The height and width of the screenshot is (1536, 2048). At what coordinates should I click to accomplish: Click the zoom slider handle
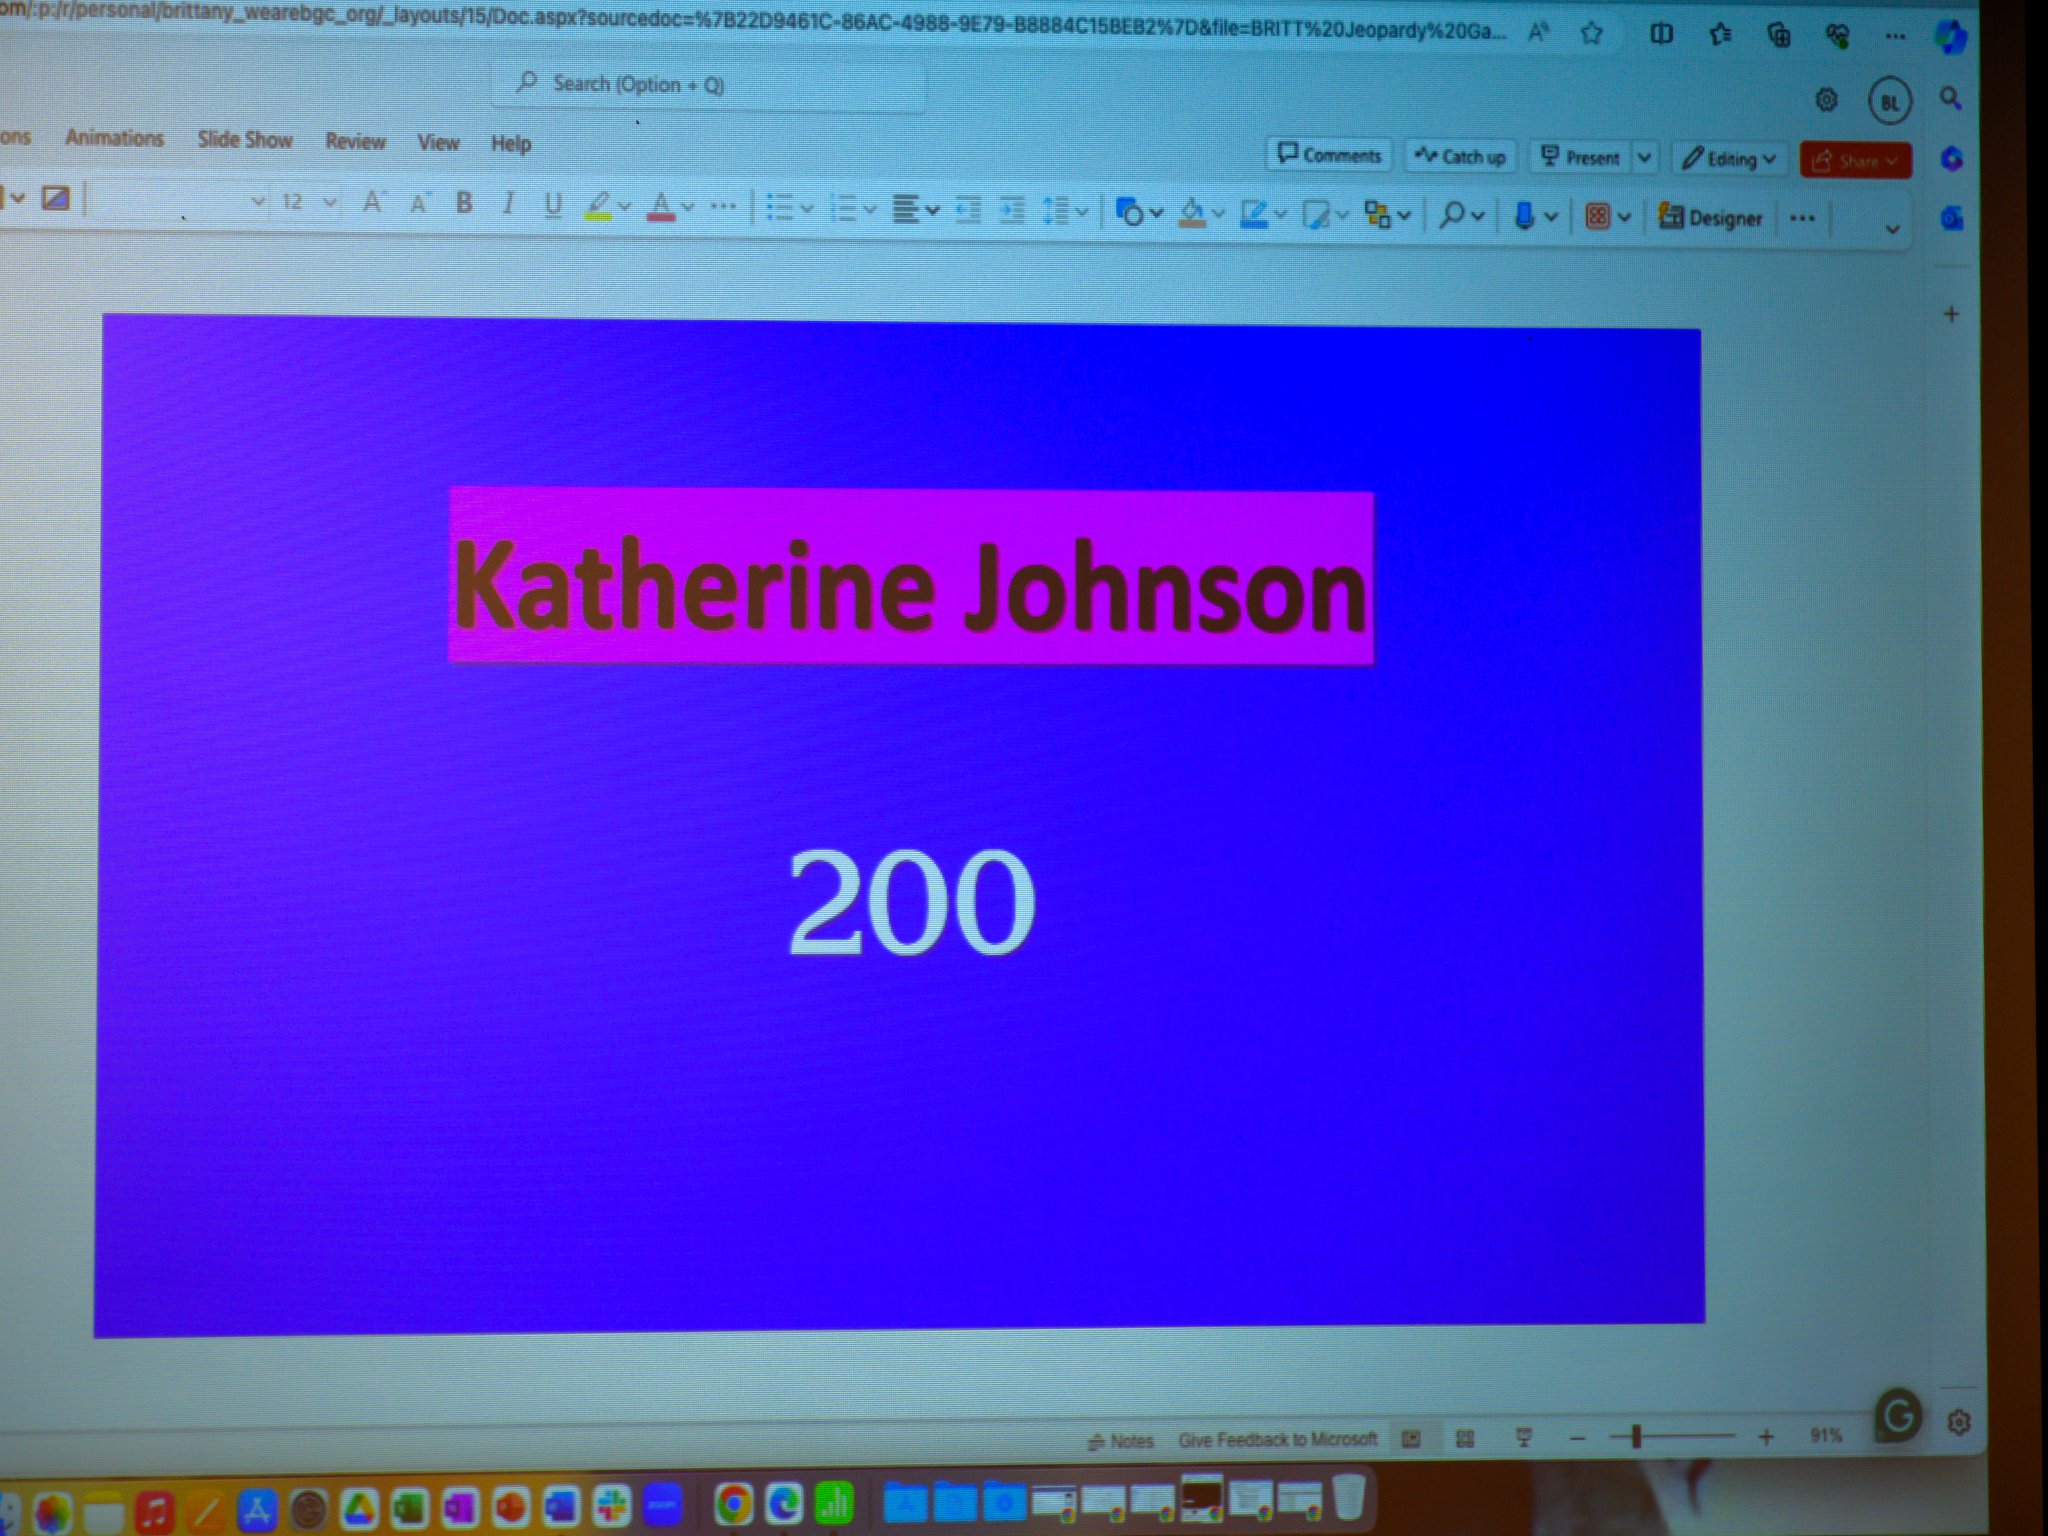tap(1636, 1438)
